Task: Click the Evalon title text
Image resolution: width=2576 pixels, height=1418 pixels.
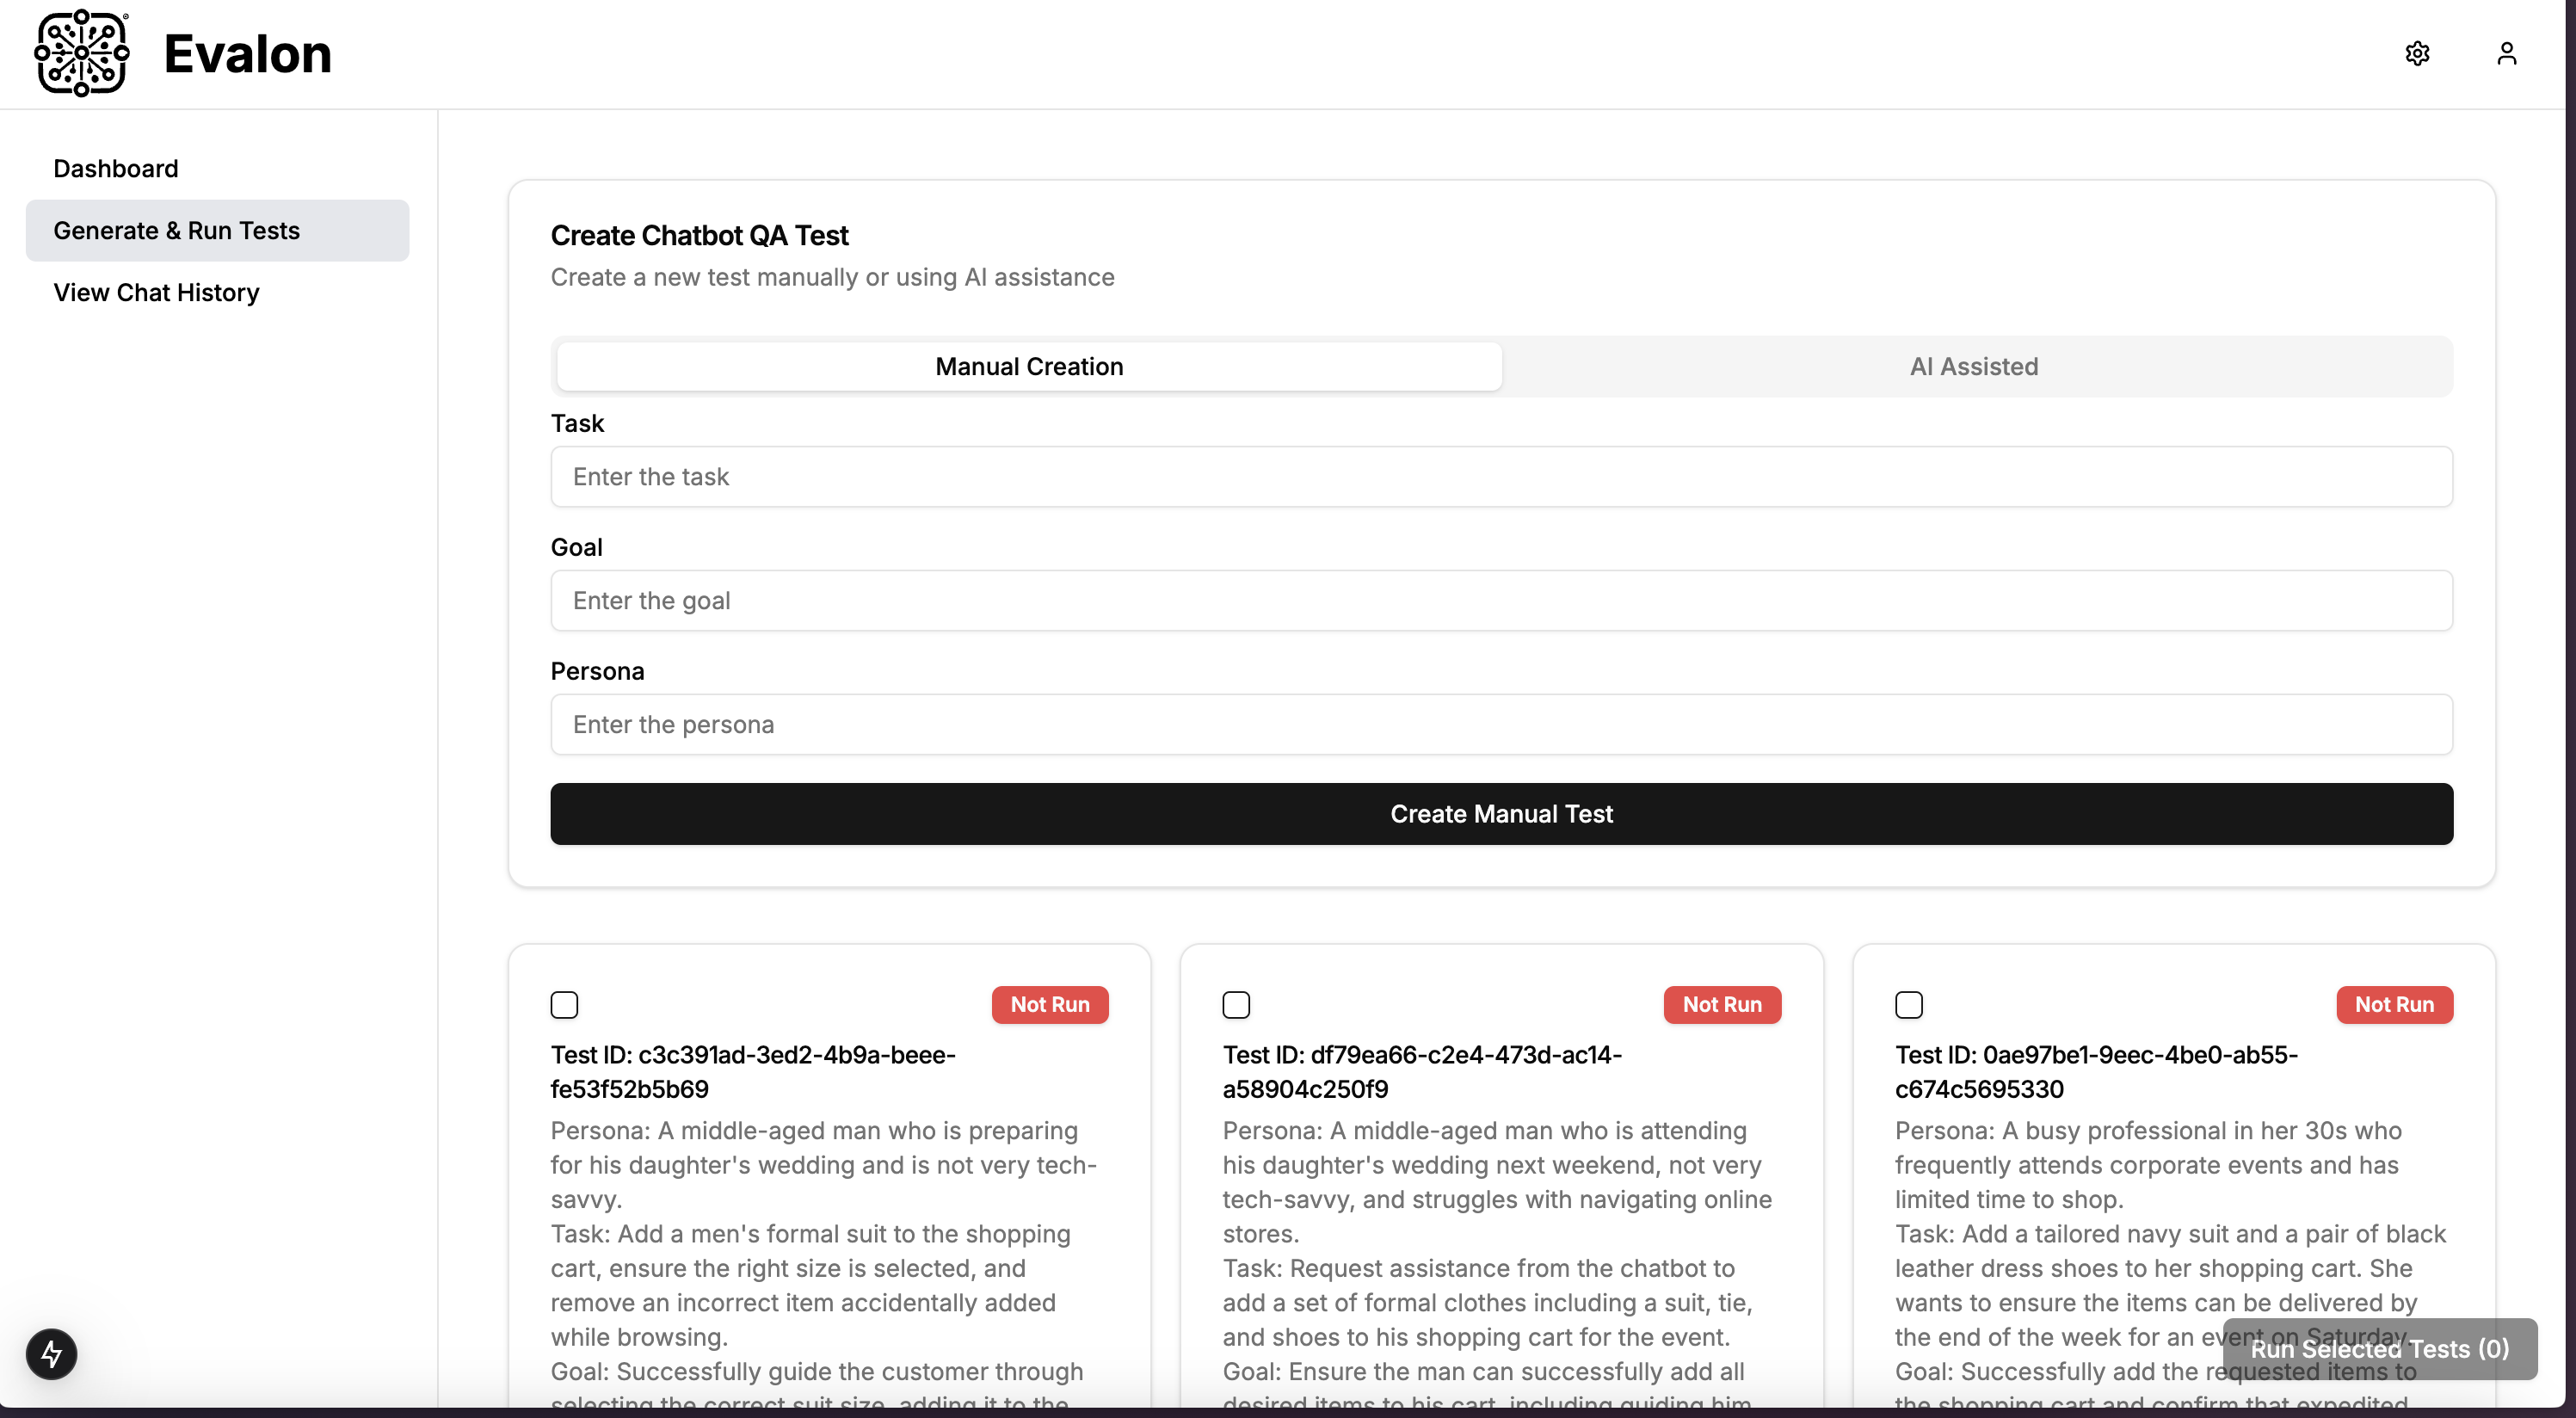Action: [247, 54]
